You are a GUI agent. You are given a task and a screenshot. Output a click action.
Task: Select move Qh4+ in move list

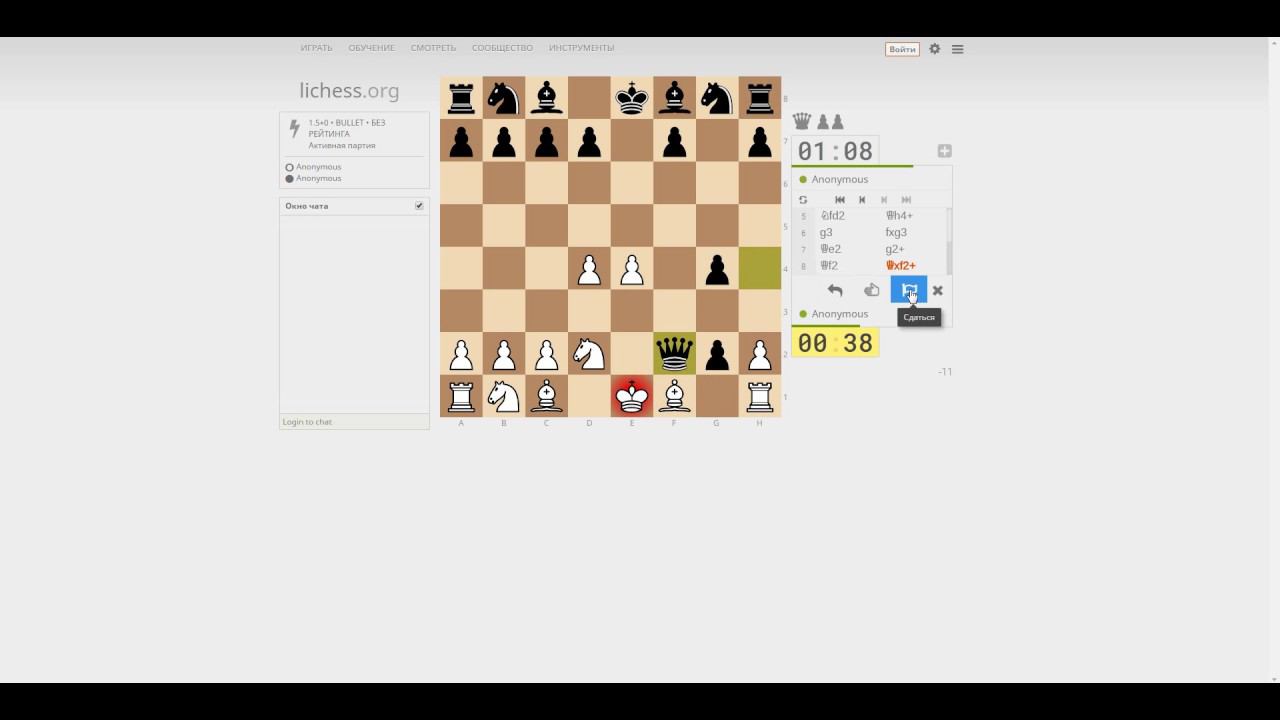click(x=899, y=215)
